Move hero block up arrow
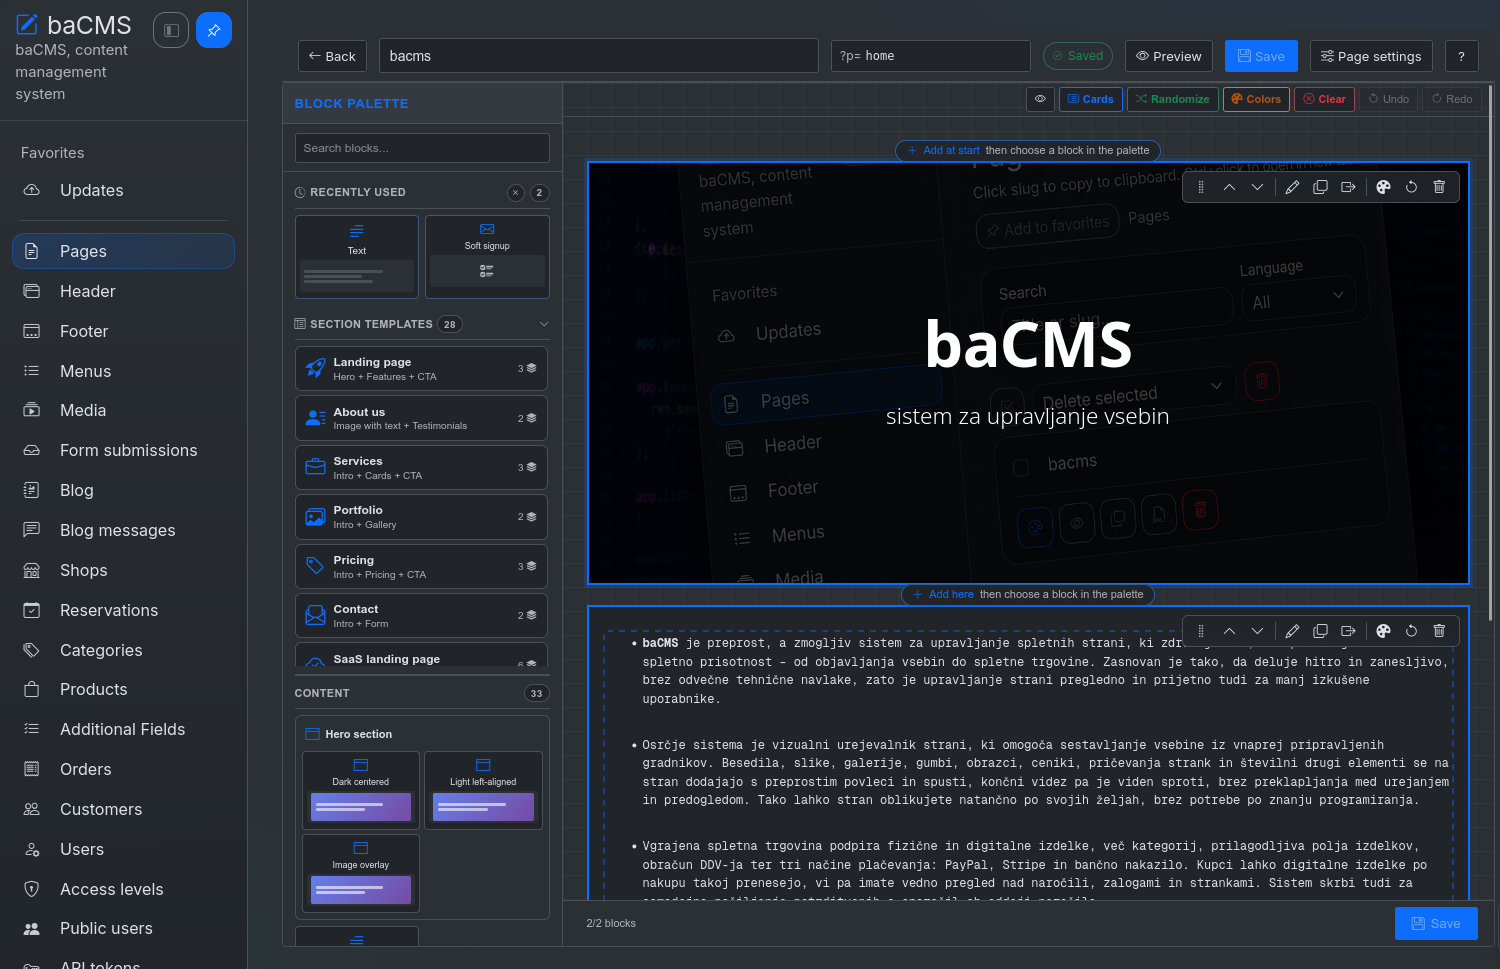This screenshot has height=969, width=1500. coord(1229,187)
